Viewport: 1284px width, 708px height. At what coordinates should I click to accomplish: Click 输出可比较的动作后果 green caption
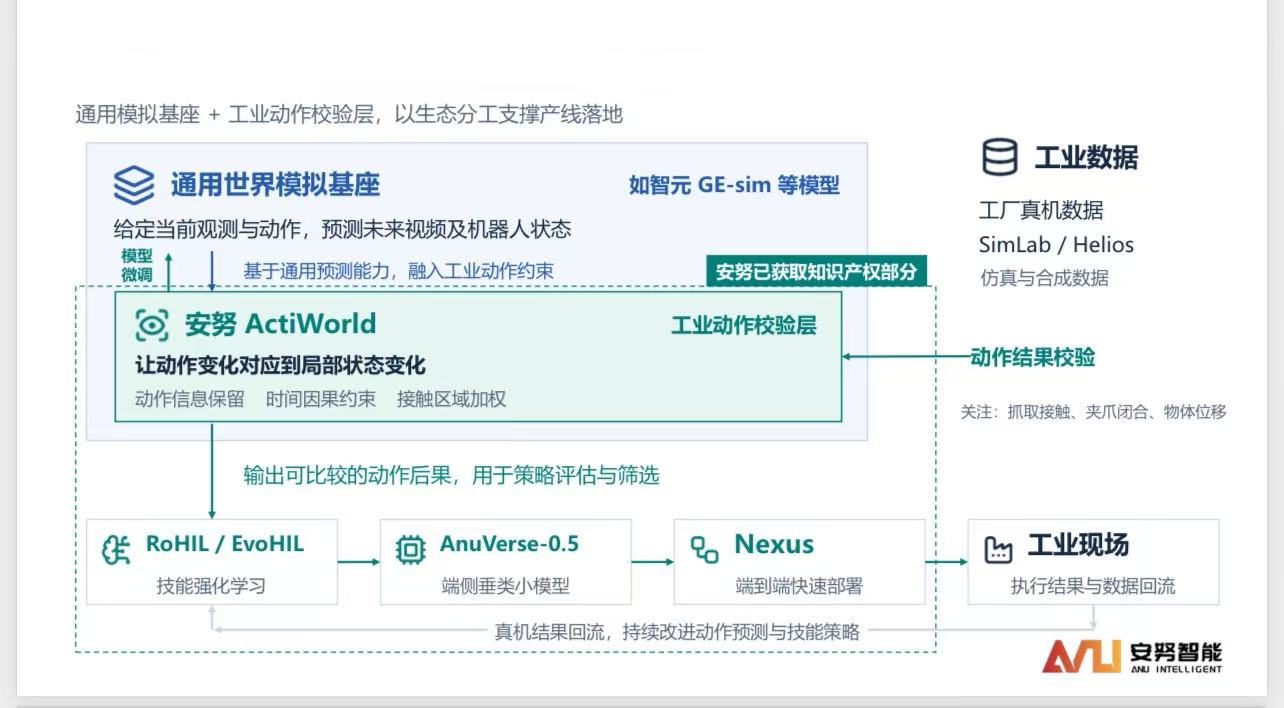pos(451,475)
